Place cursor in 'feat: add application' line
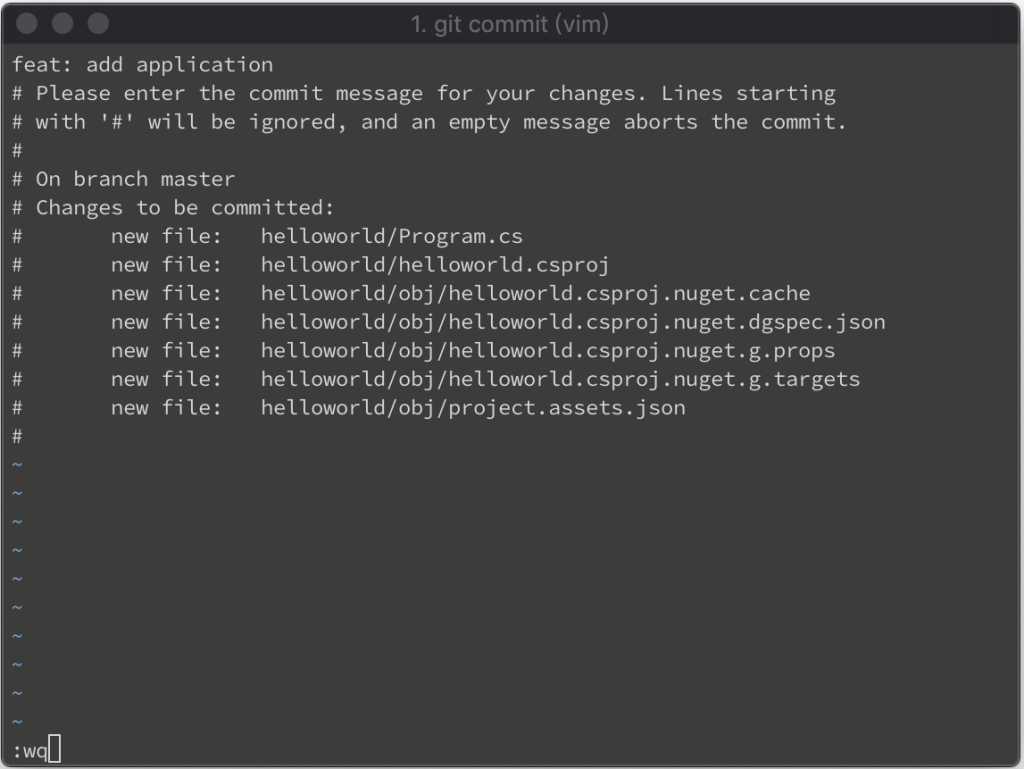1024x769 pixels. coord(142,65)
